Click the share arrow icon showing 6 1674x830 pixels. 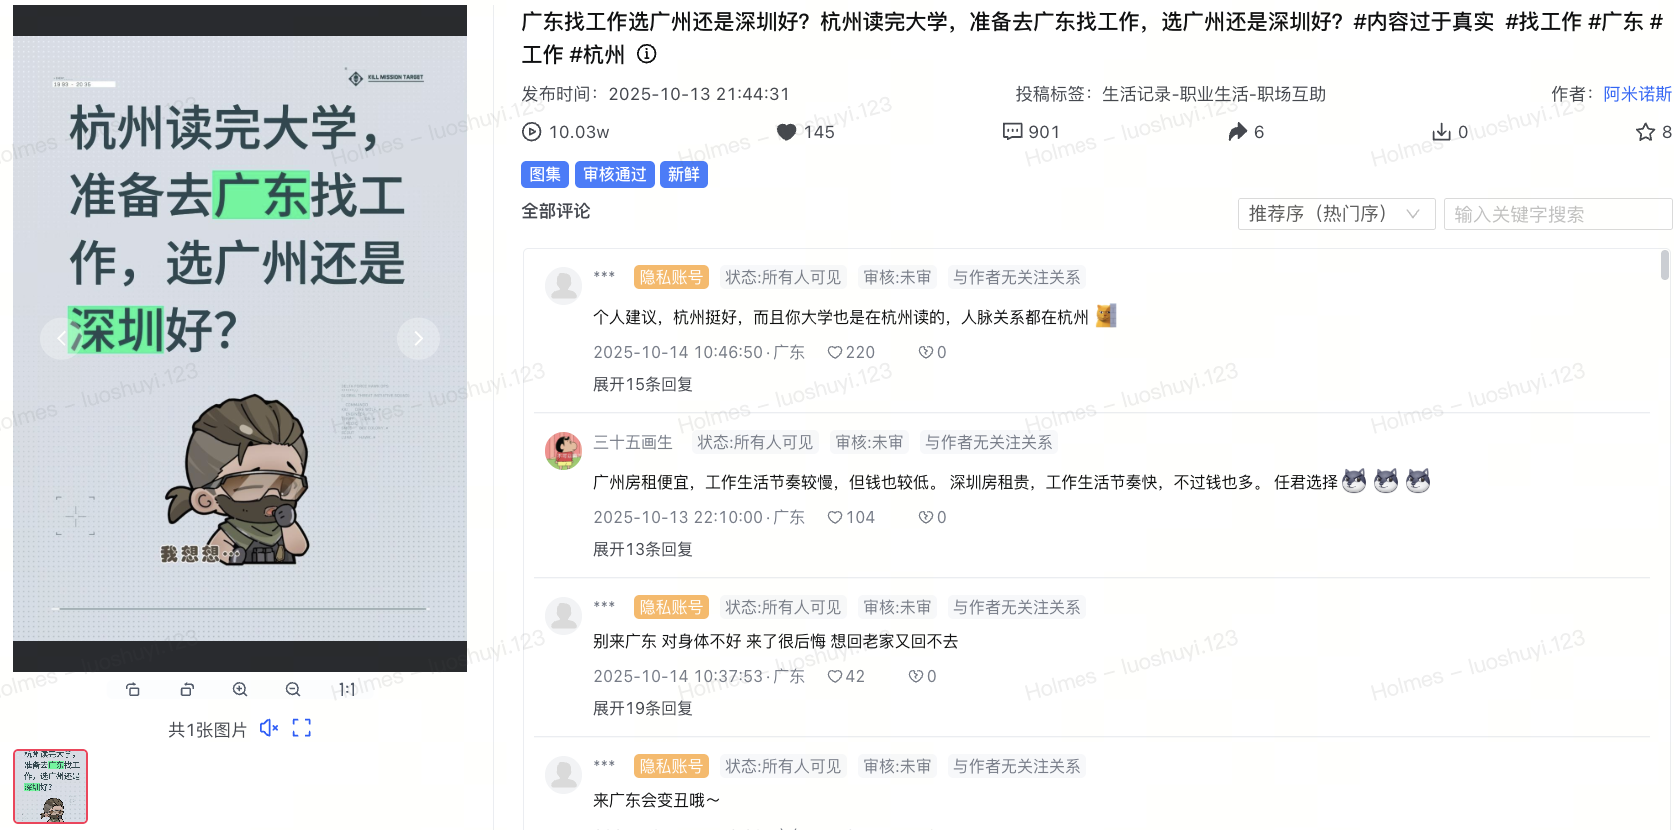coord(1238,132)
